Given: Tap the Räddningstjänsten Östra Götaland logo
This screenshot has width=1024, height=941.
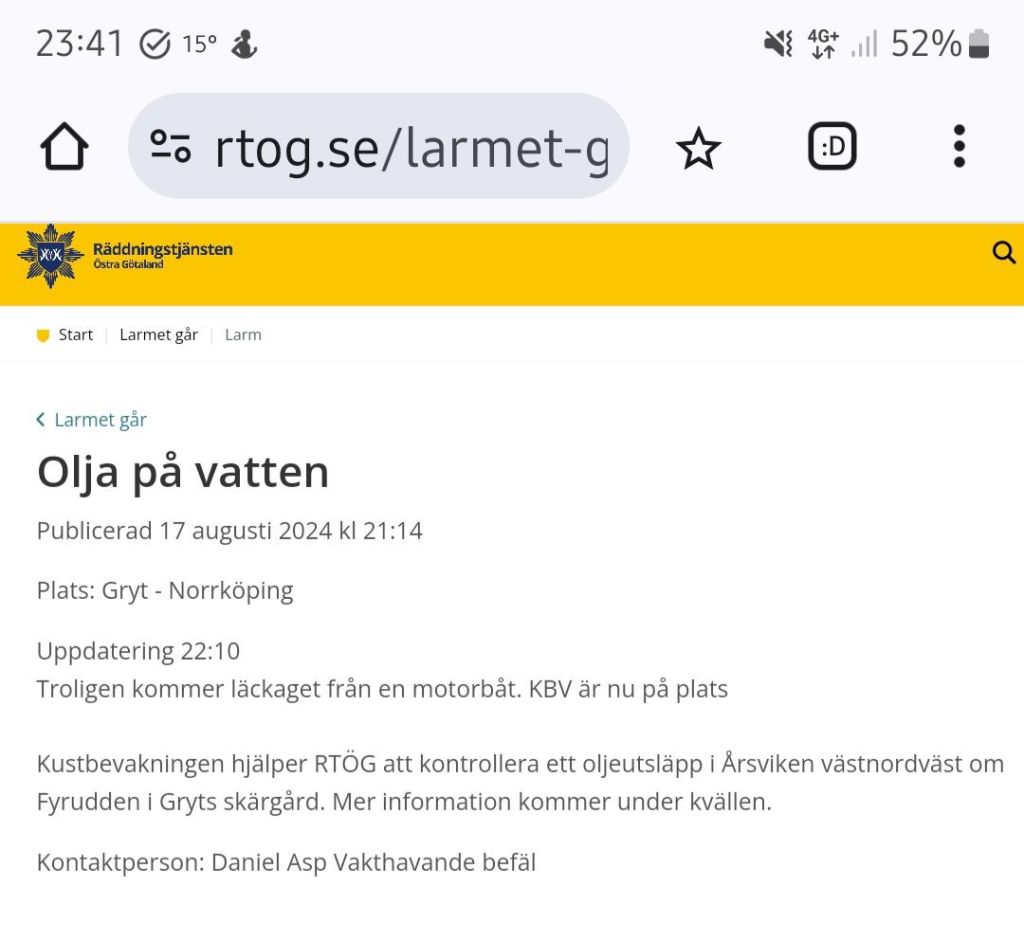Looking at the screenshot, I should click(125, 255).
